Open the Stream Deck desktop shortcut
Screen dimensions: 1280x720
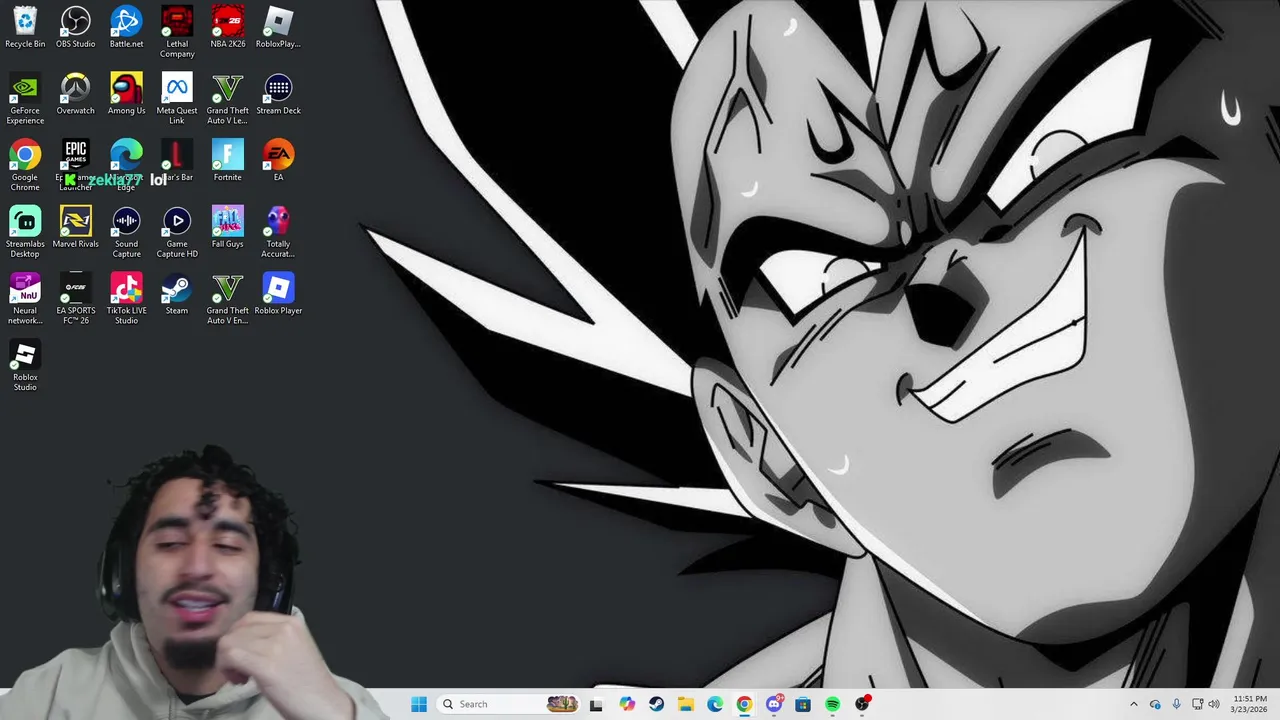[x=278, y=94]
